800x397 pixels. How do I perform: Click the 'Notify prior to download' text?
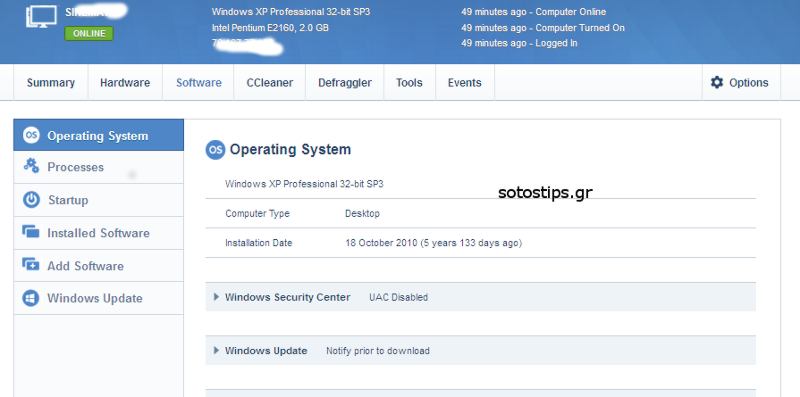click(x=378, y=351)
